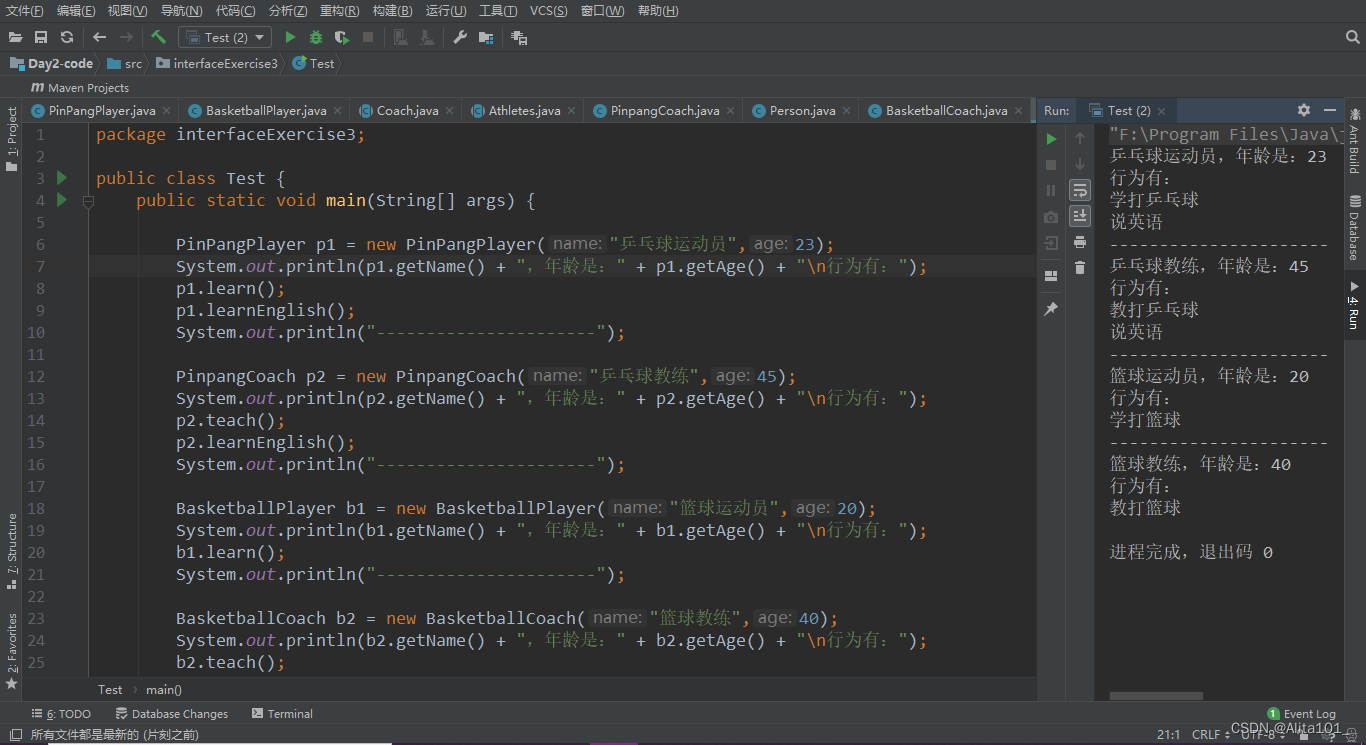The width and height of the screenshot is (1366, 745).
Task: Switch to the PinpangCoach.java tab
Action: click(665, 111)
